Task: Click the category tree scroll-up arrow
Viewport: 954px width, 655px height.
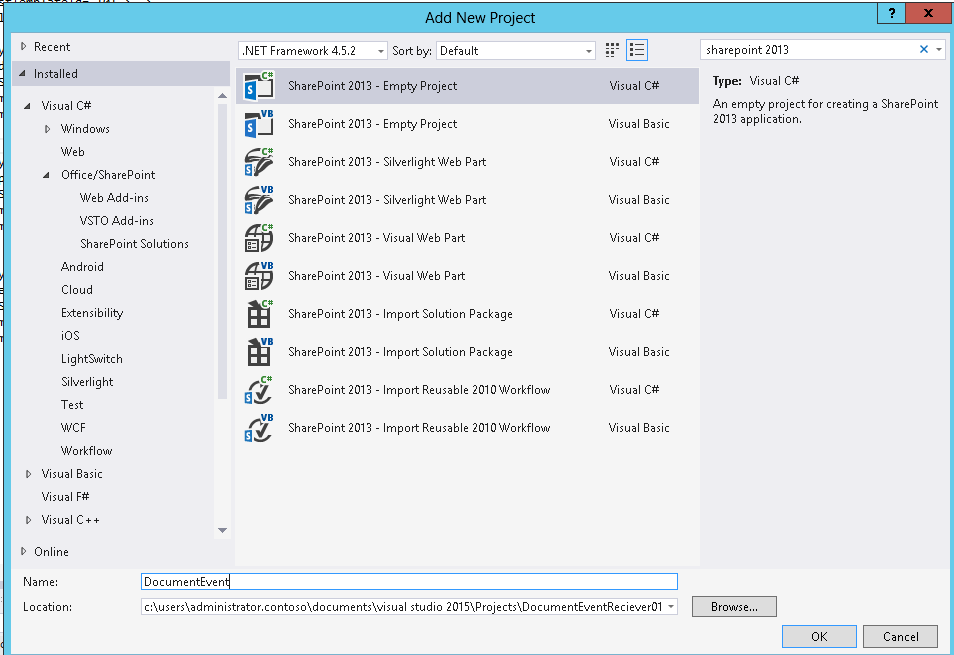Action: 222,96
